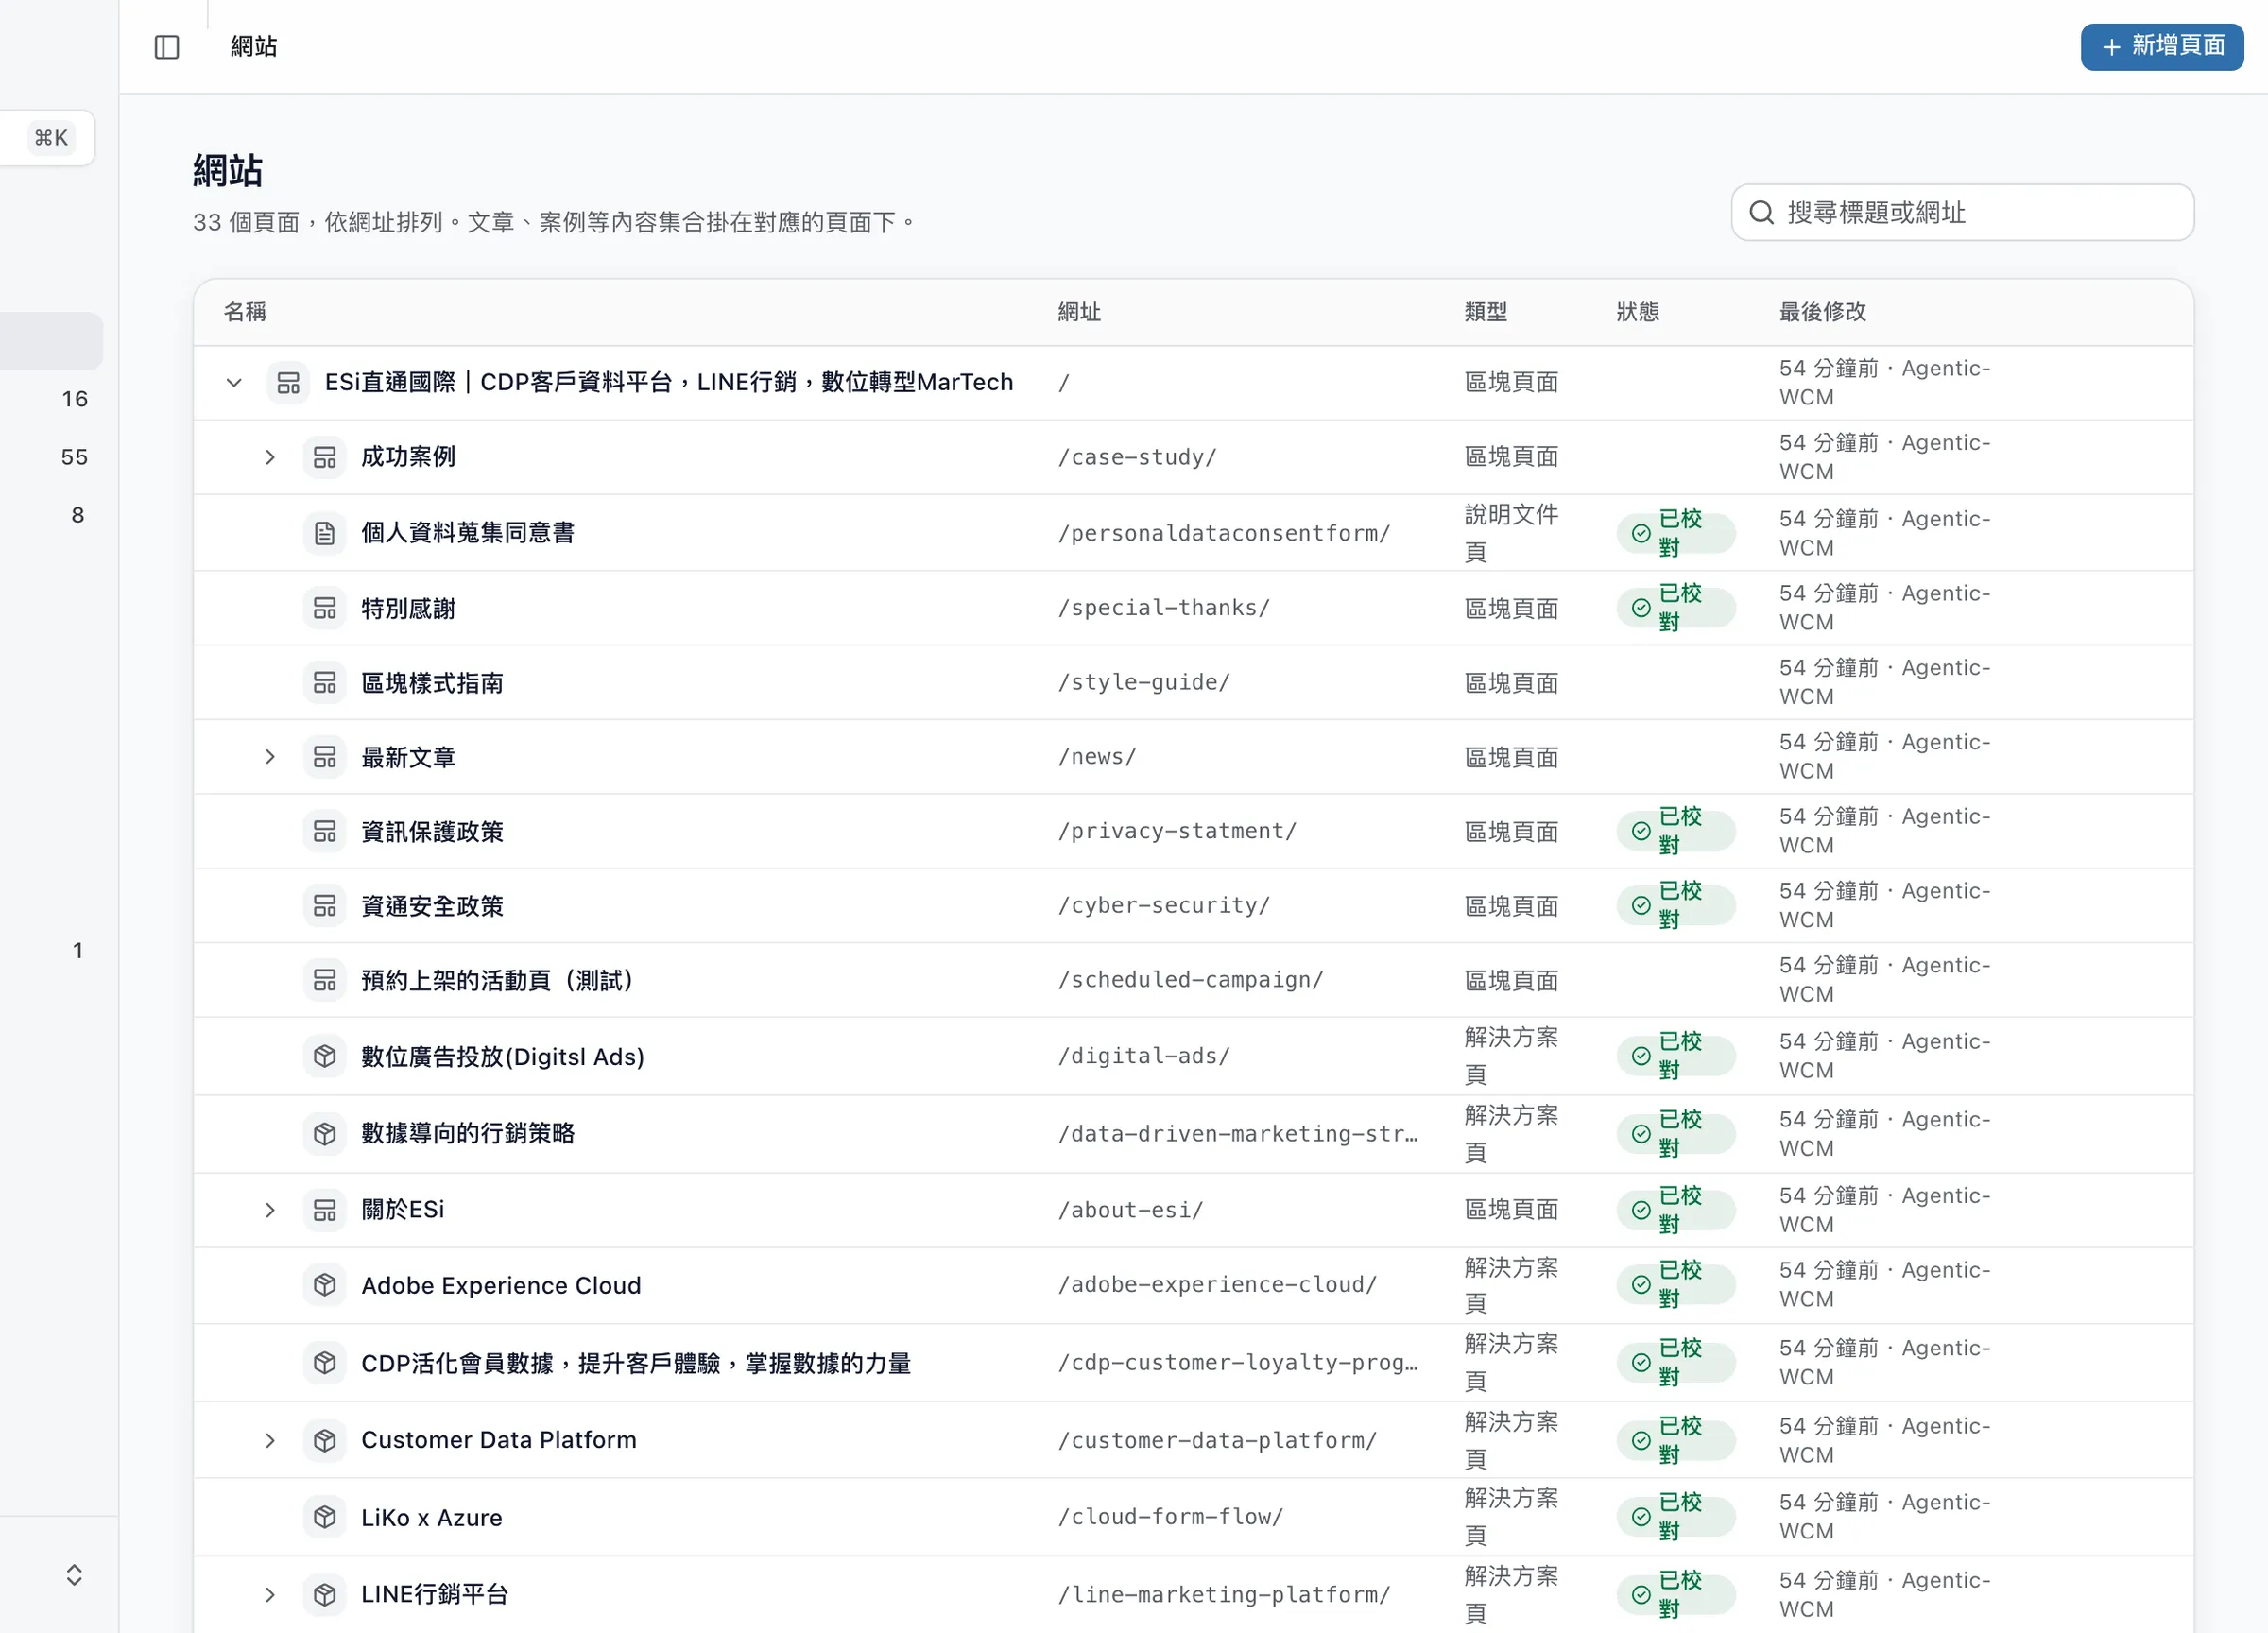Click block icon for ESi直通國際 root page

pos(288,382)
